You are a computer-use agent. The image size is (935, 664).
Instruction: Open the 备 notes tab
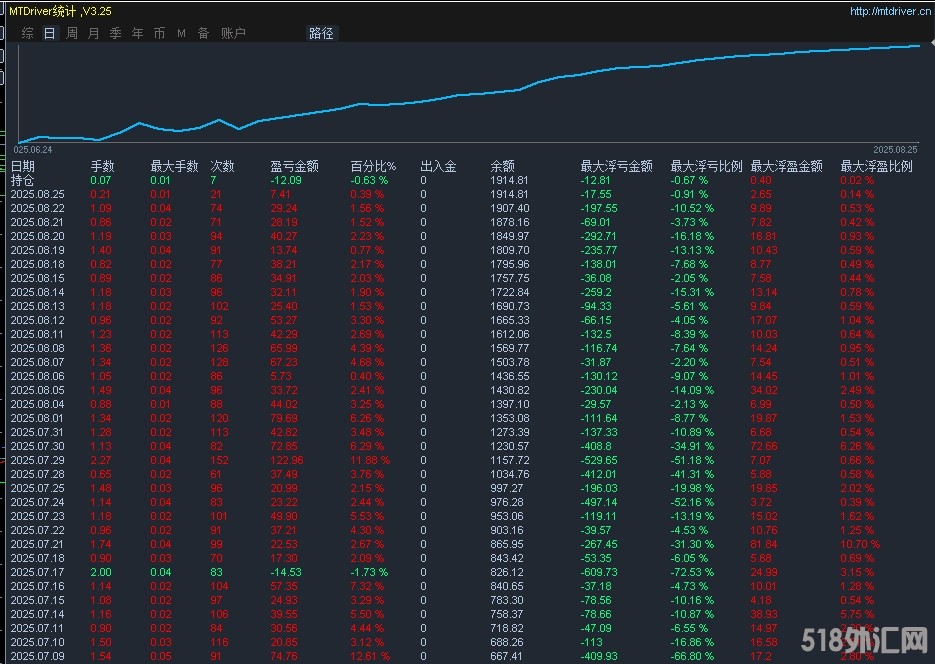coord(204,33)
